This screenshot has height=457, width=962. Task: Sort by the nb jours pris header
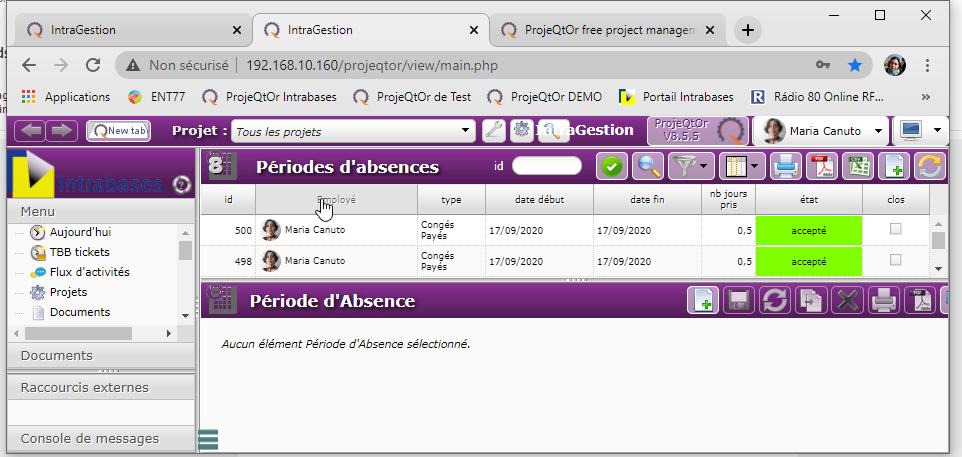(x=728, y=199)
